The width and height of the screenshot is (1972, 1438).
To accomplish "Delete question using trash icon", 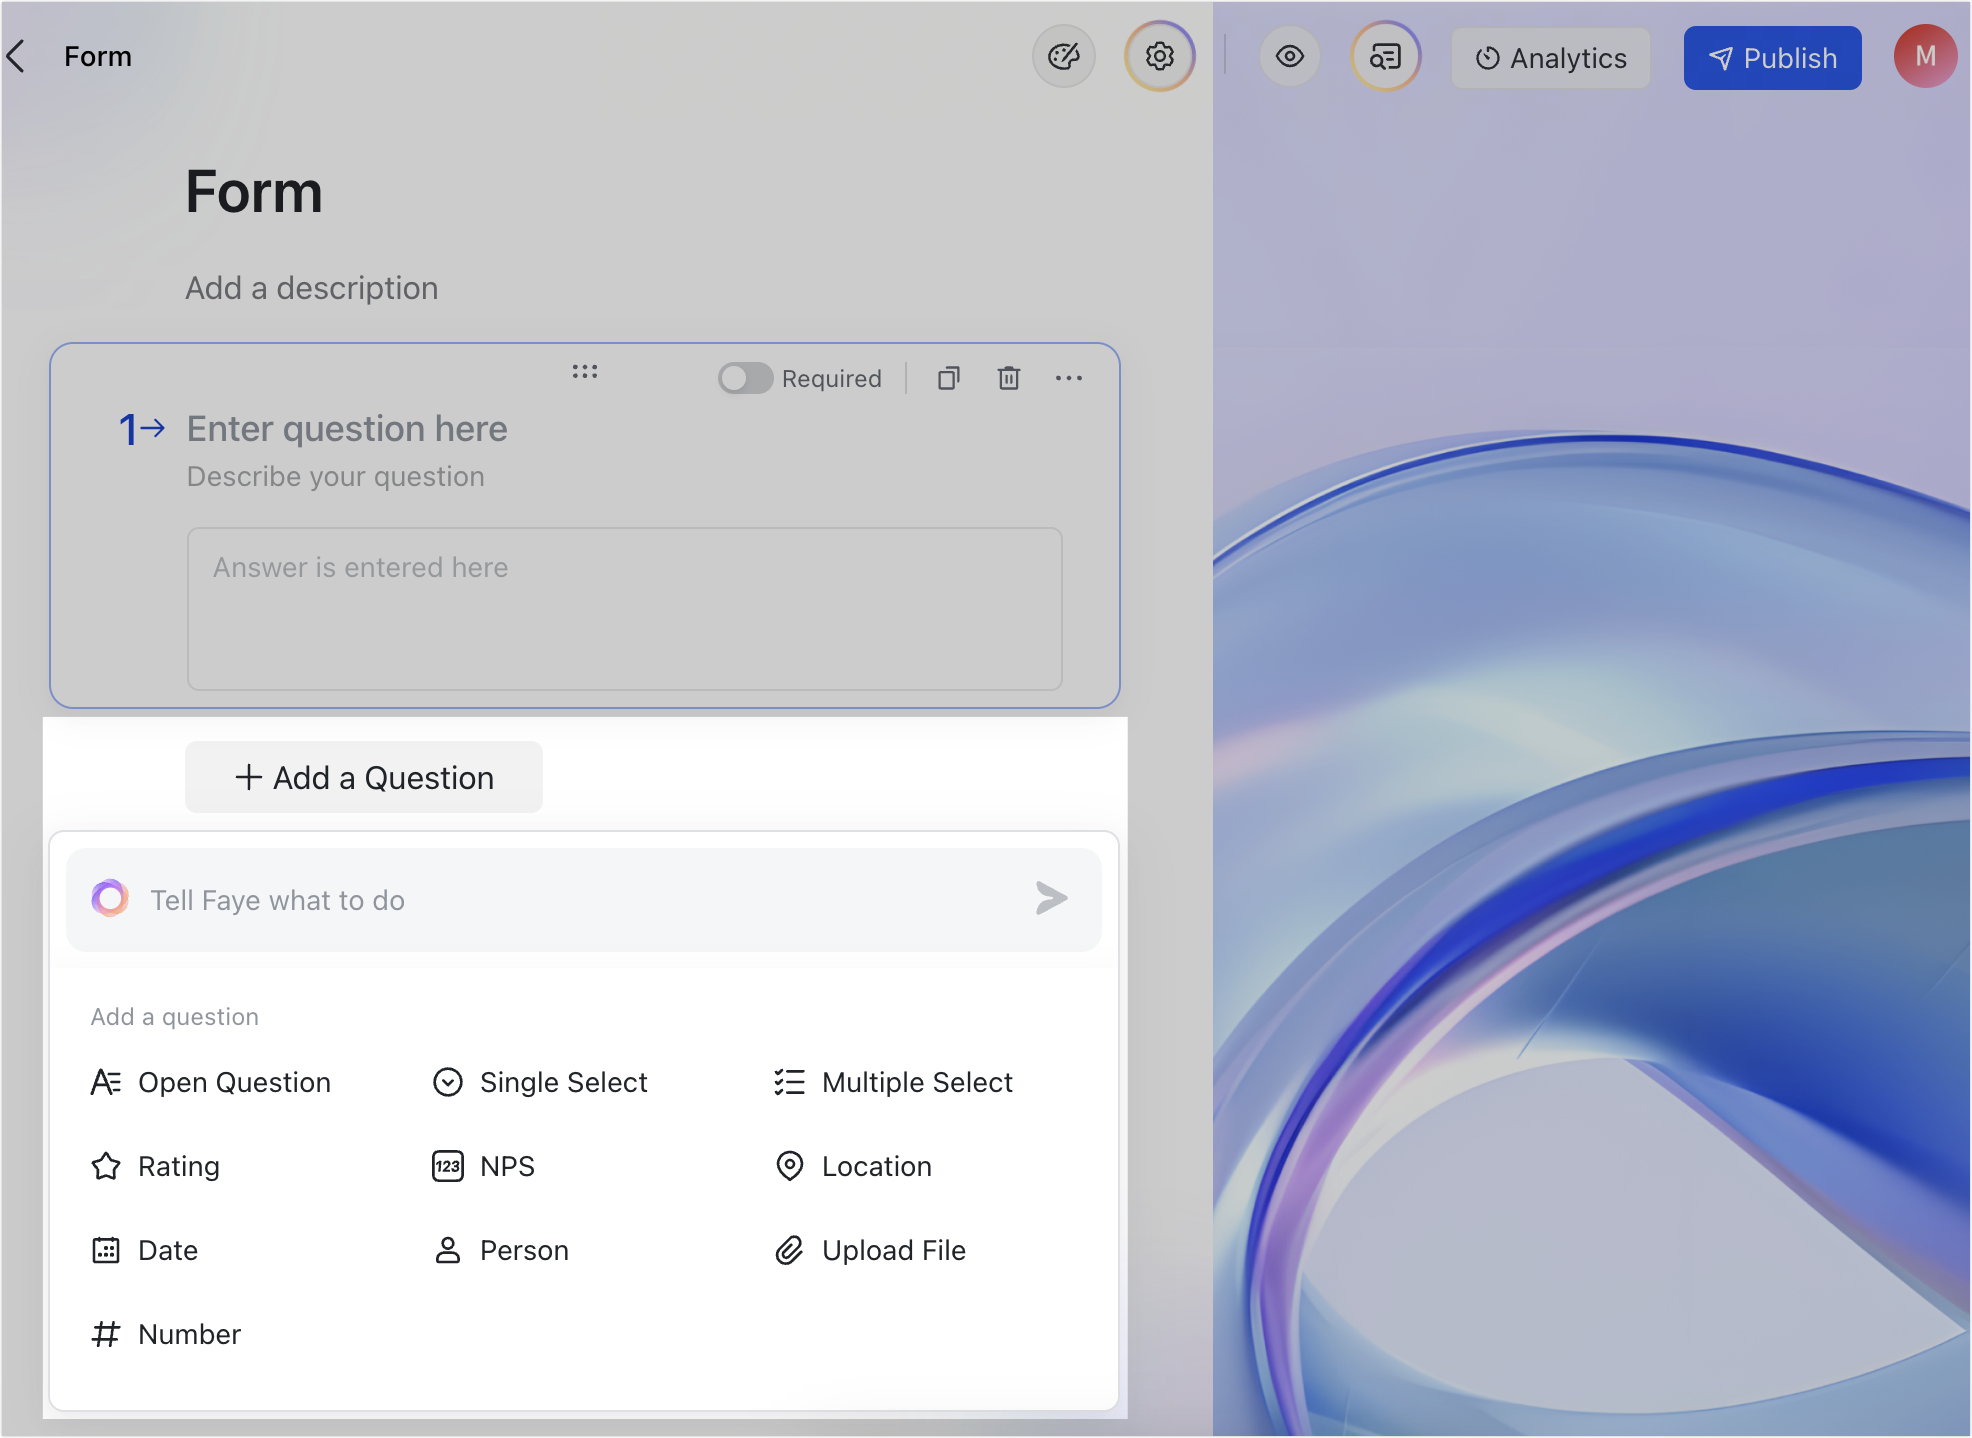I will tap(1008, 378).
